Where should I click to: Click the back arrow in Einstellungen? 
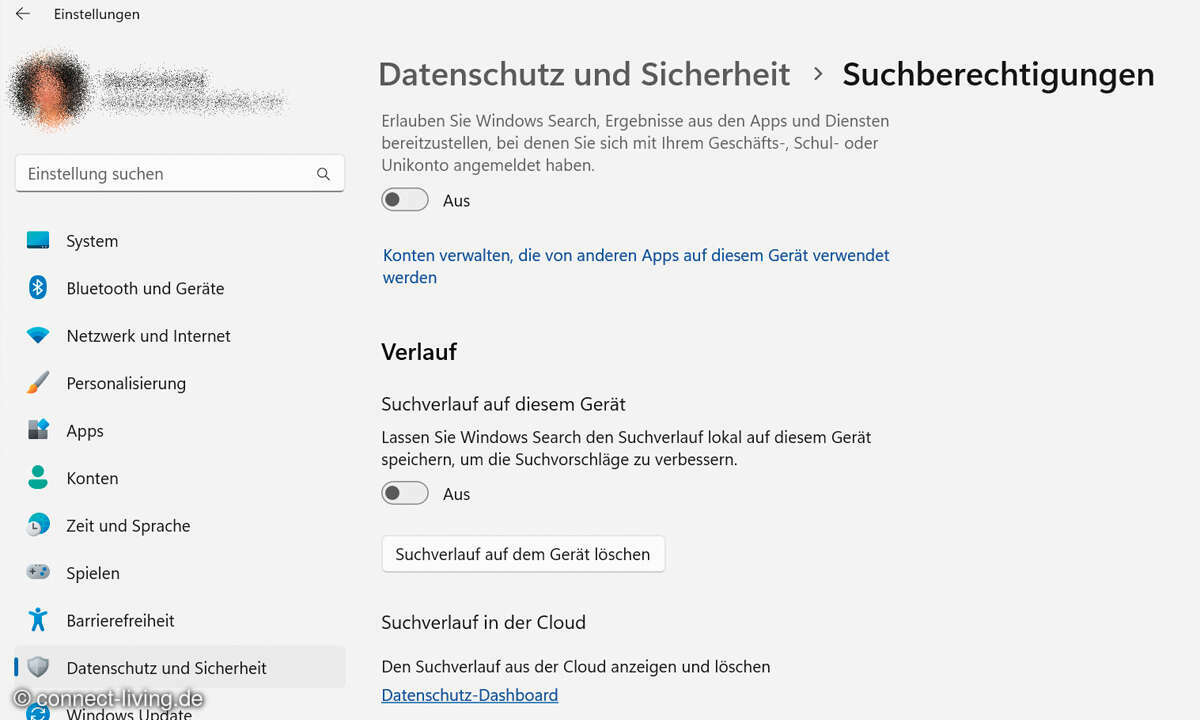pyautogui.click(x=22, y=14)
